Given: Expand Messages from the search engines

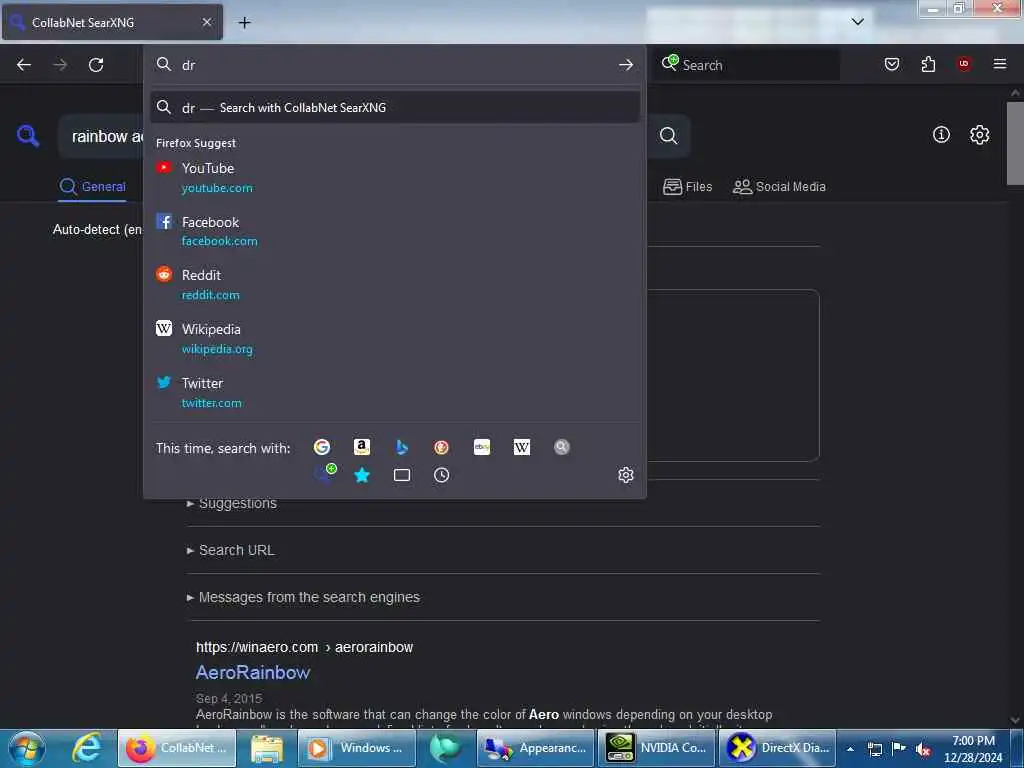Looking at the screenshot, I should pyautogui.click(x=303, y=598).
